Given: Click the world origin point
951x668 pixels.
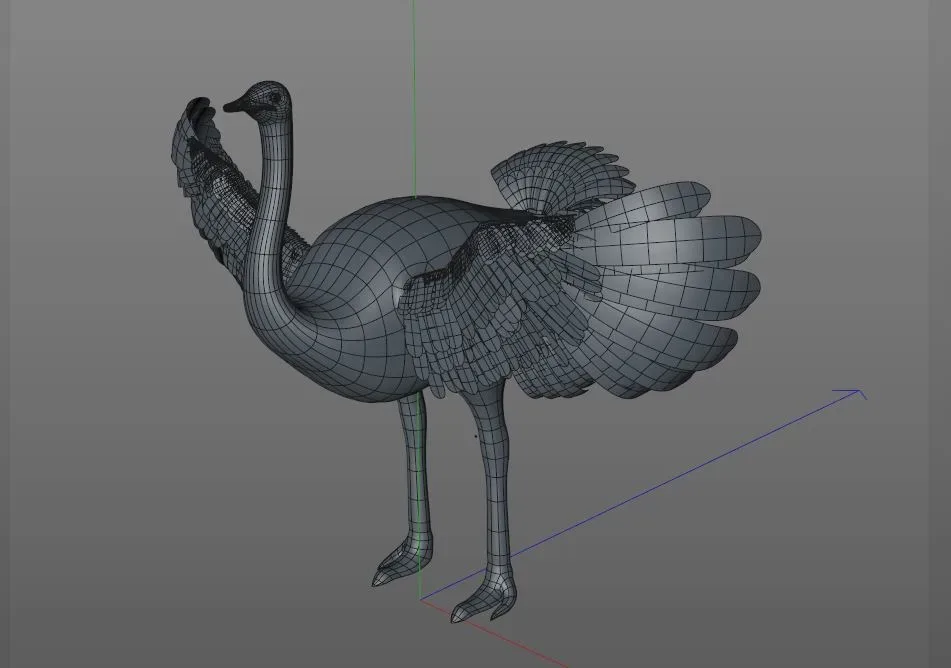Looking at the screenshot, I should (x=420, y=600).
